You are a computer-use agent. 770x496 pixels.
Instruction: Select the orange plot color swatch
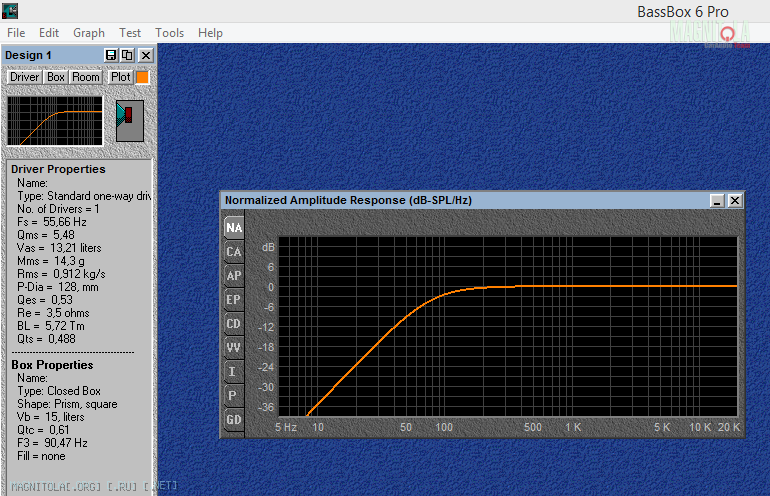(x=142, y=78)
